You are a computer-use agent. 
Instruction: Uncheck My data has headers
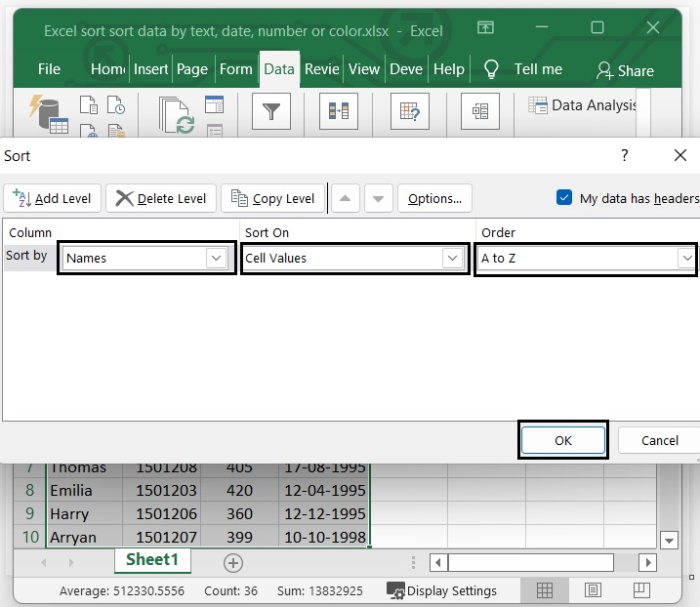(565, 198)
